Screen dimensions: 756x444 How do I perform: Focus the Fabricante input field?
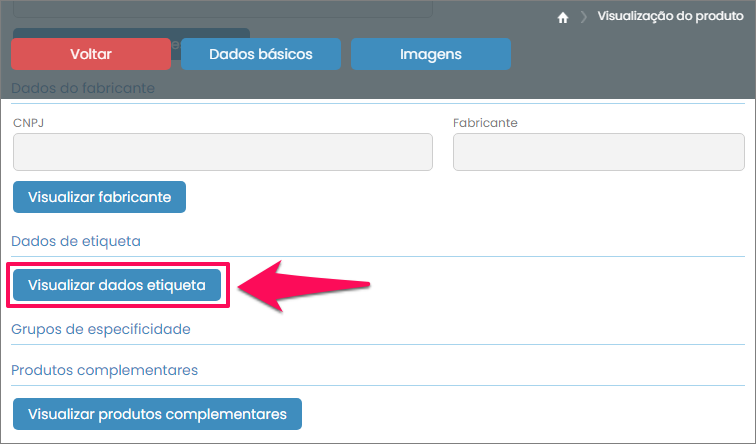click(598, 152)
